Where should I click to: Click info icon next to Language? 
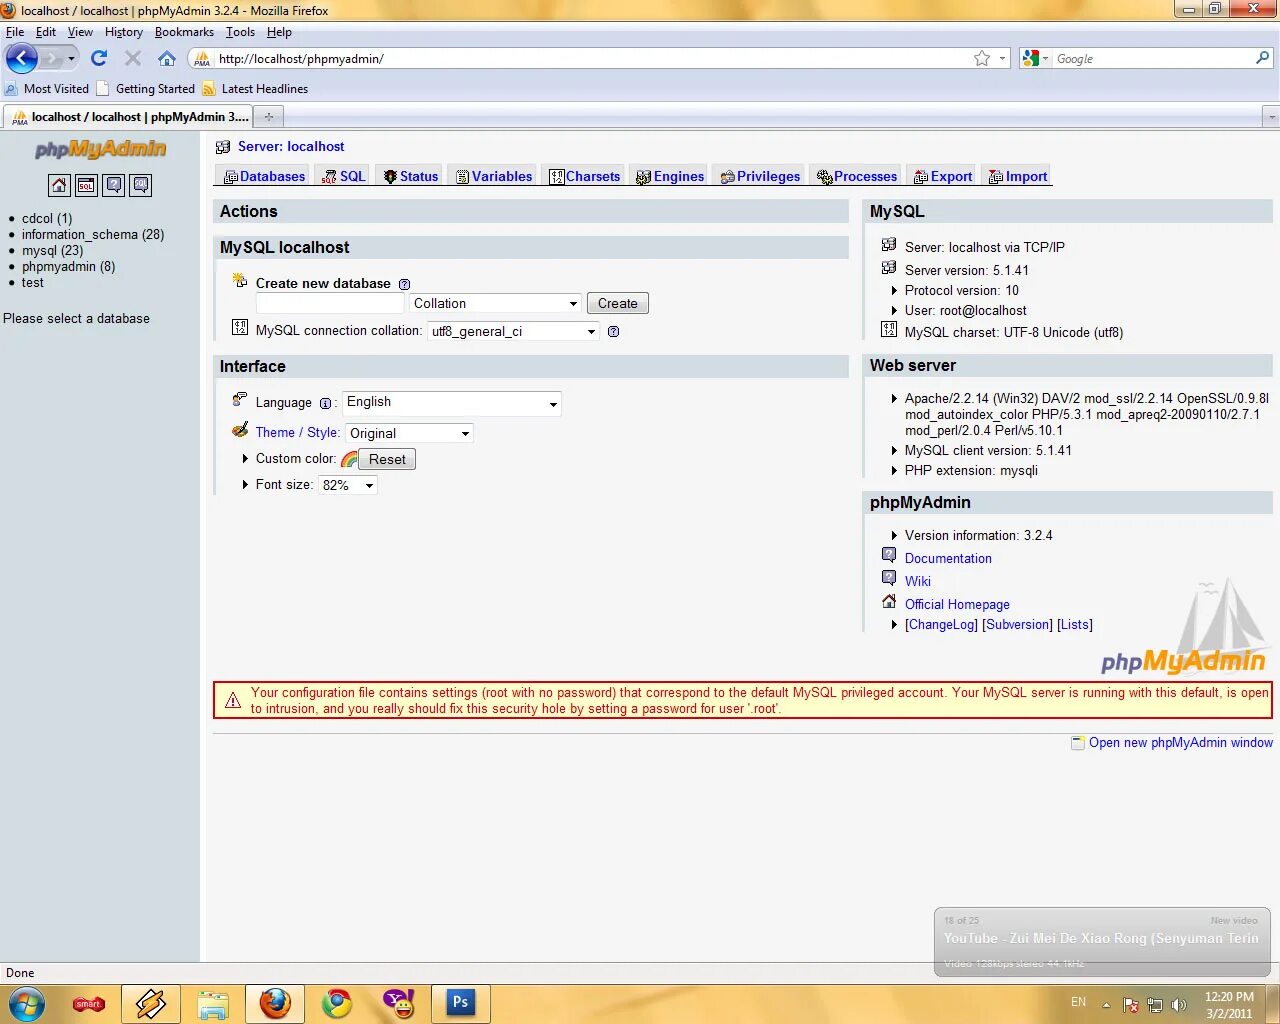[325, 403]
